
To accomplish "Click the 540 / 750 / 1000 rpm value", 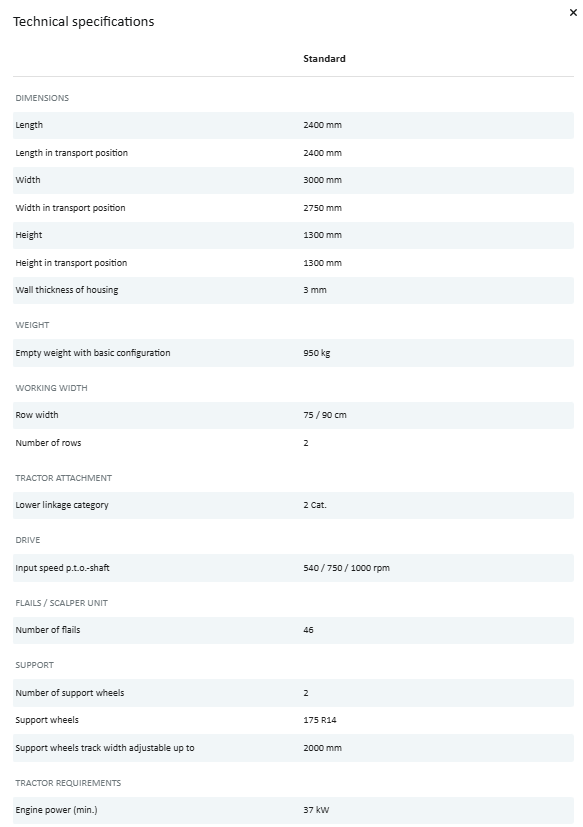I will (347, 568).
